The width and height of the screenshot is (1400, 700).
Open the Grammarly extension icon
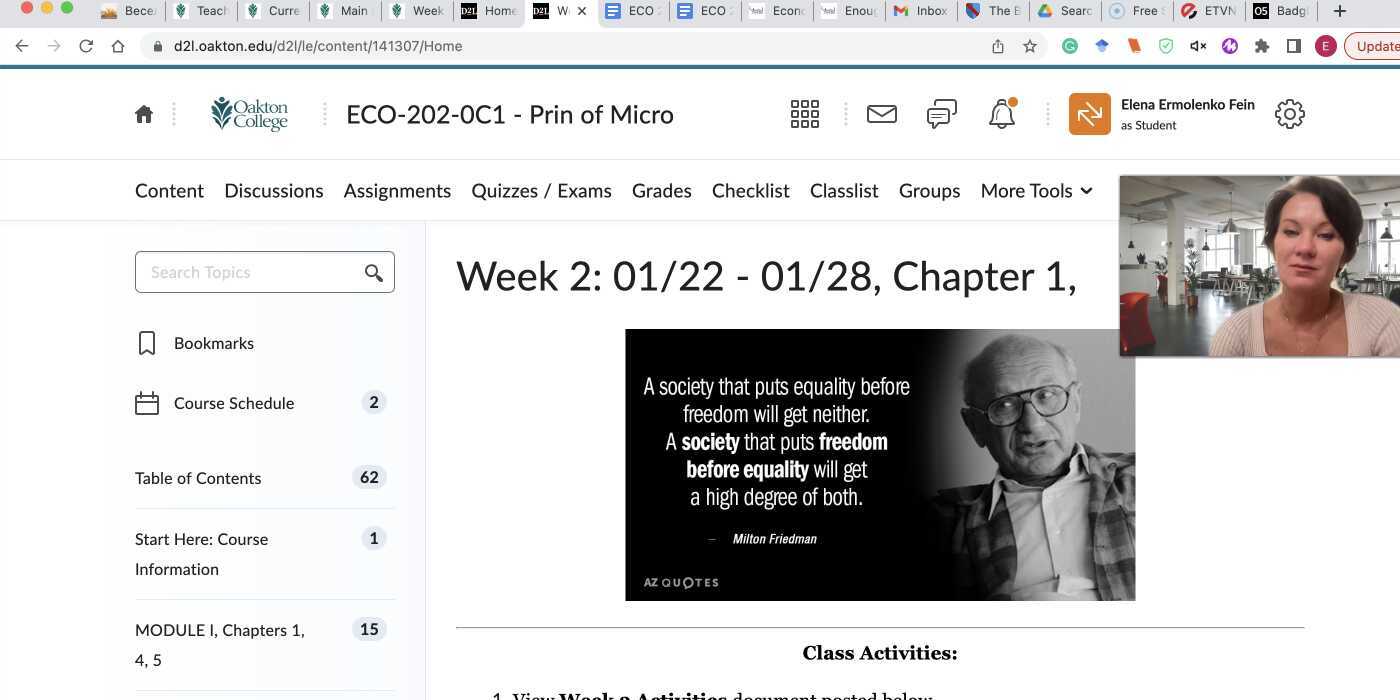pyautogui.click(x=1070, y=45)
